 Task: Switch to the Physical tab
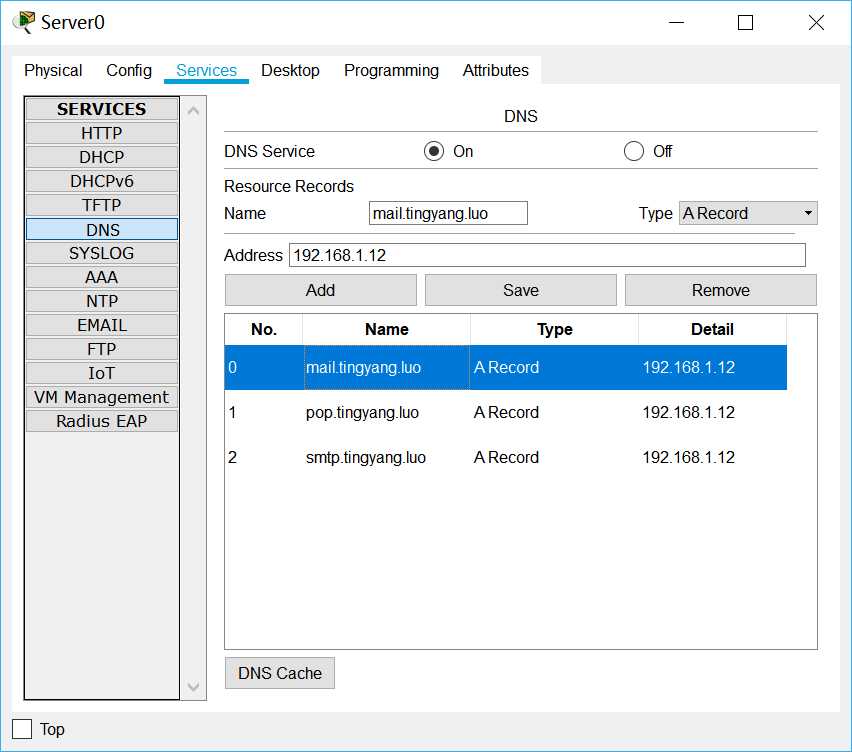coord(53,70)
